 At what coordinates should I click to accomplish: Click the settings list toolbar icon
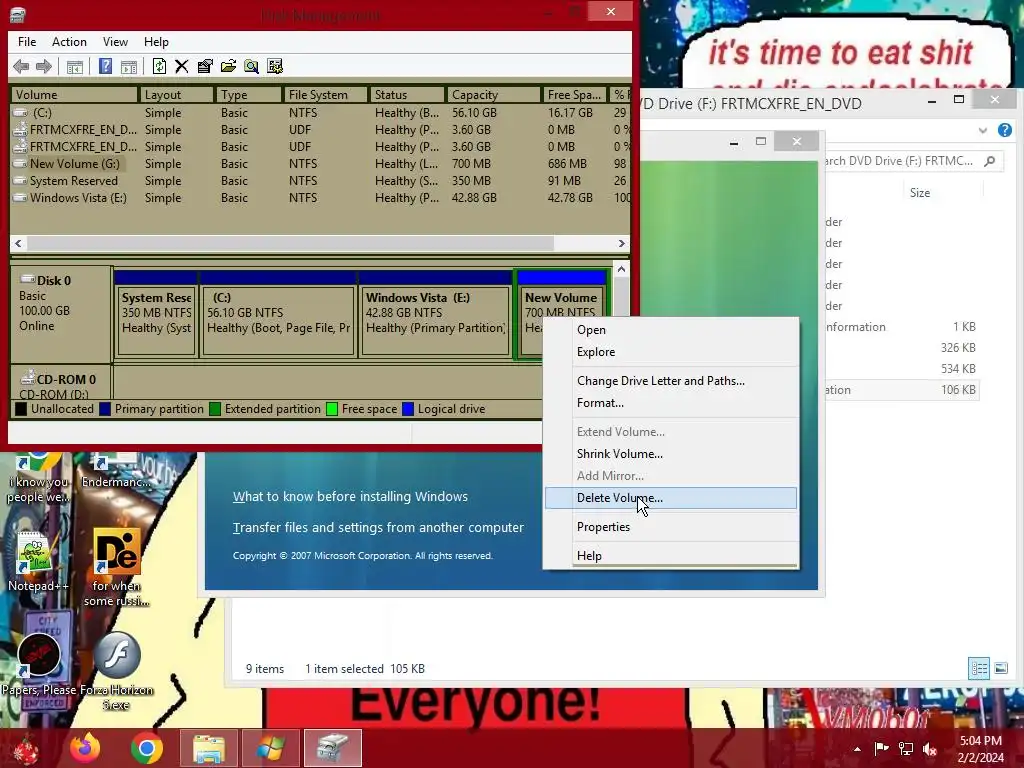tap(275, 66)
